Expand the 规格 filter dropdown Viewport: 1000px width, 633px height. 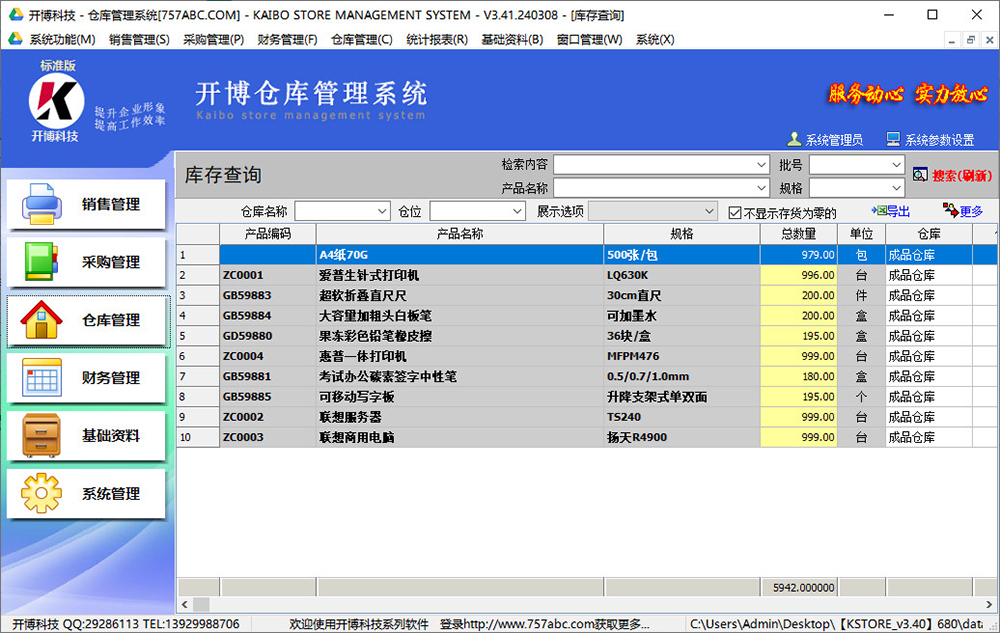pyautogui.click(x=896, y=188)
